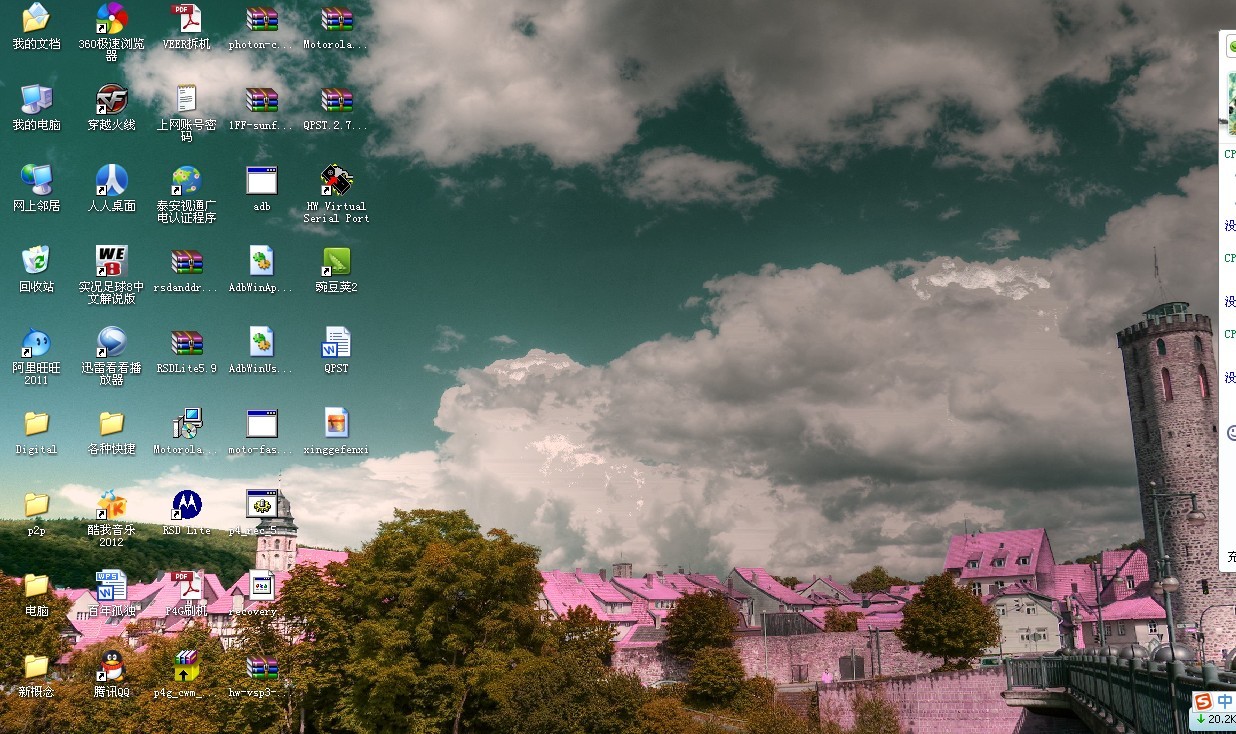Launch the 实况足球8中文解说版 shortcut
Viewport: 1236px width, 734px height.
[x=111, y=260]
